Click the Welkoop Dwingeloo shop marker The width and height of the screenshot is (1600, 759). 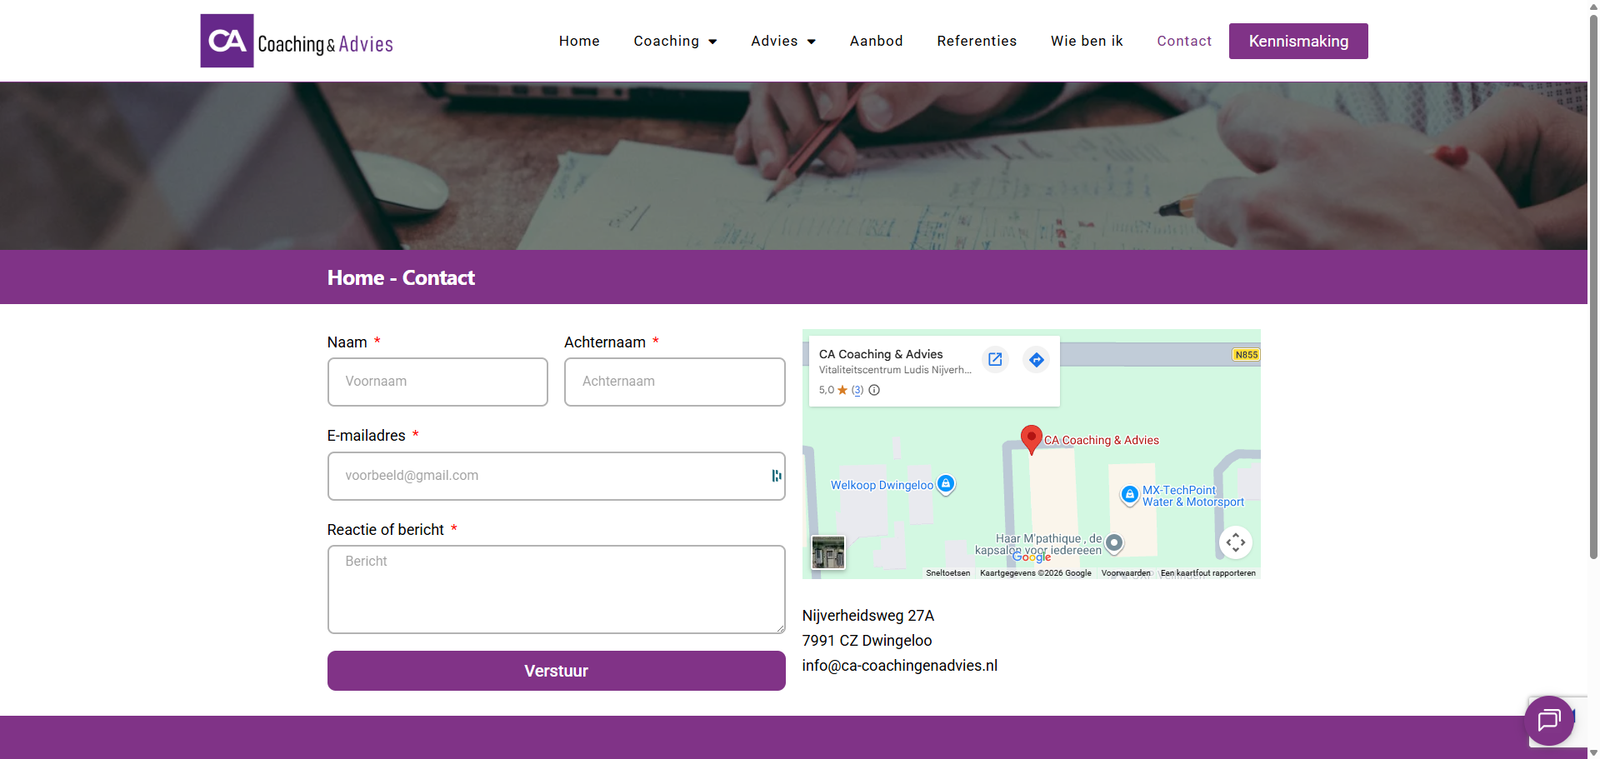[946, 484]
